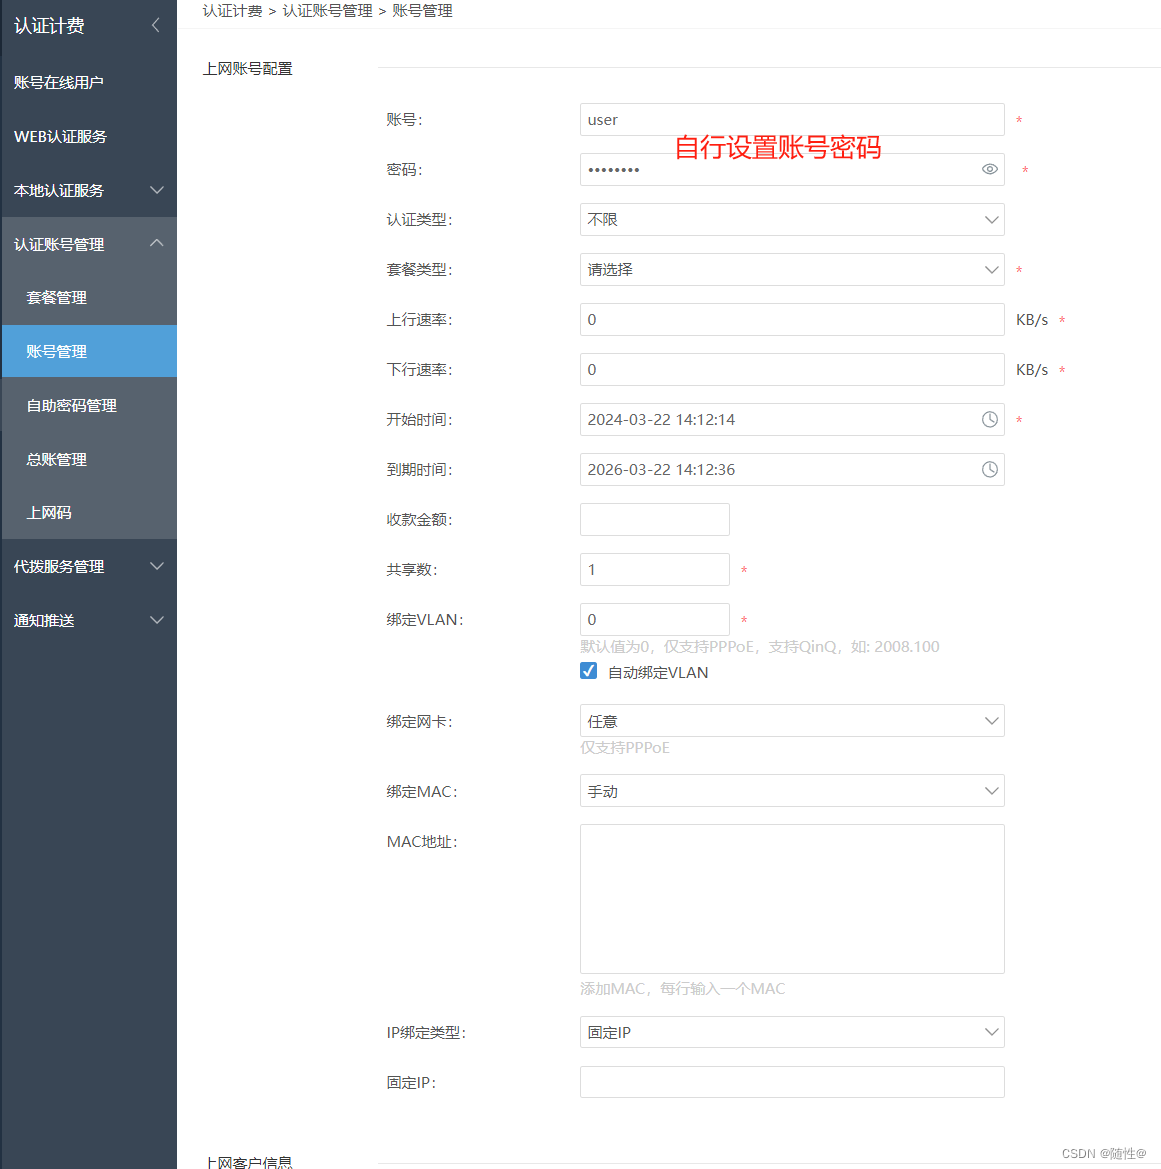The width and height of the screenshot is (1161, 1169).
Task: Focus the 下行速率 input field
Action: tap(792, 369)
